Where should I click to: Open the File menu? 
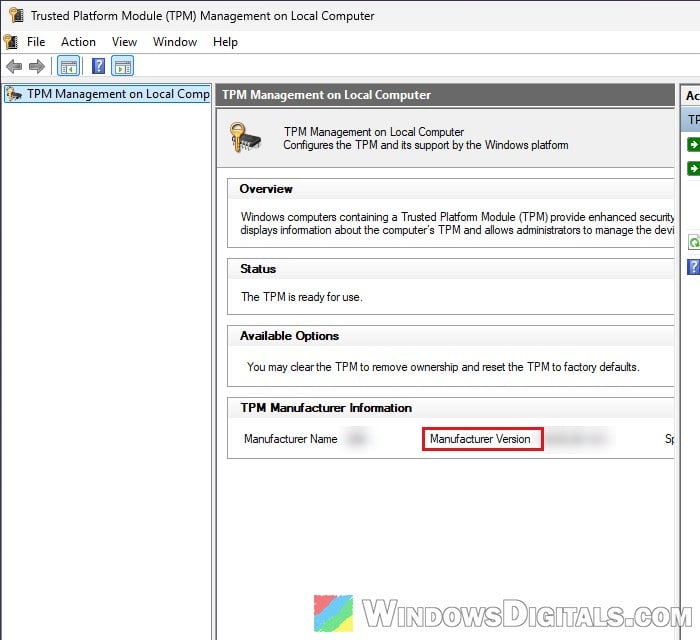click(x=36, y=42)
